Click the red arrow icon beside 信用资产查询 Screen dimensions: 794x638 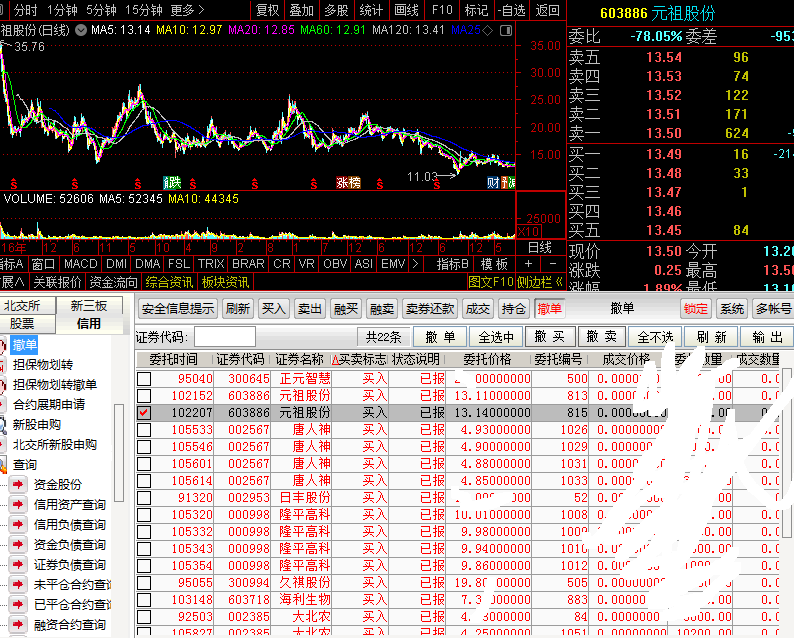pos(18,504)
